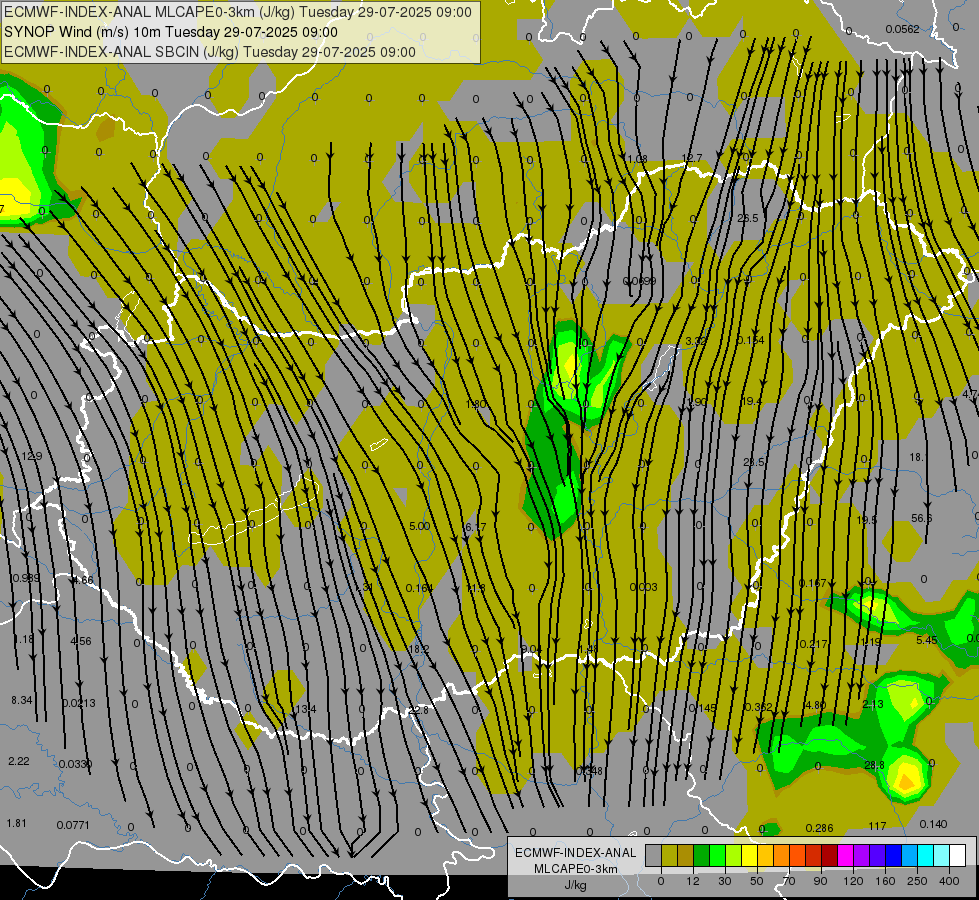The width and height of the screenshot is (979, 900).
Task: Click the map value 12.7
Action: tap(692, 158)
